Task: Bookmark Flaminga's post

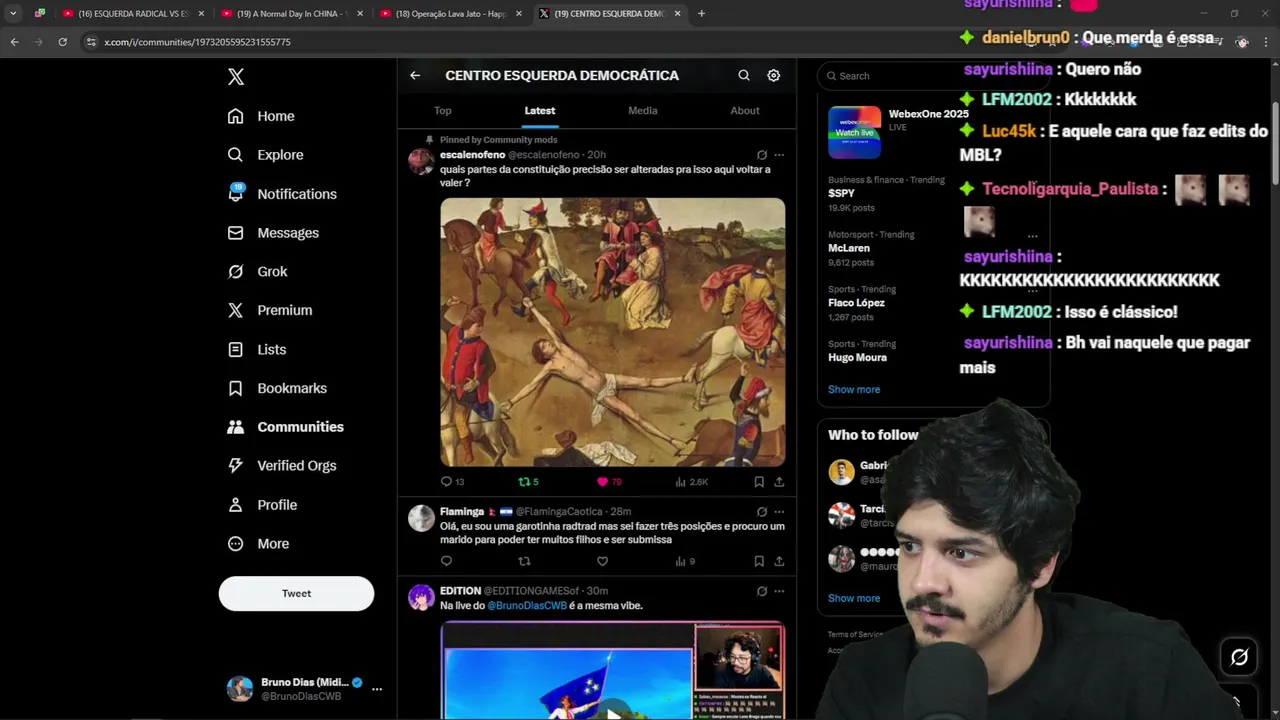Action: (759, 562)
